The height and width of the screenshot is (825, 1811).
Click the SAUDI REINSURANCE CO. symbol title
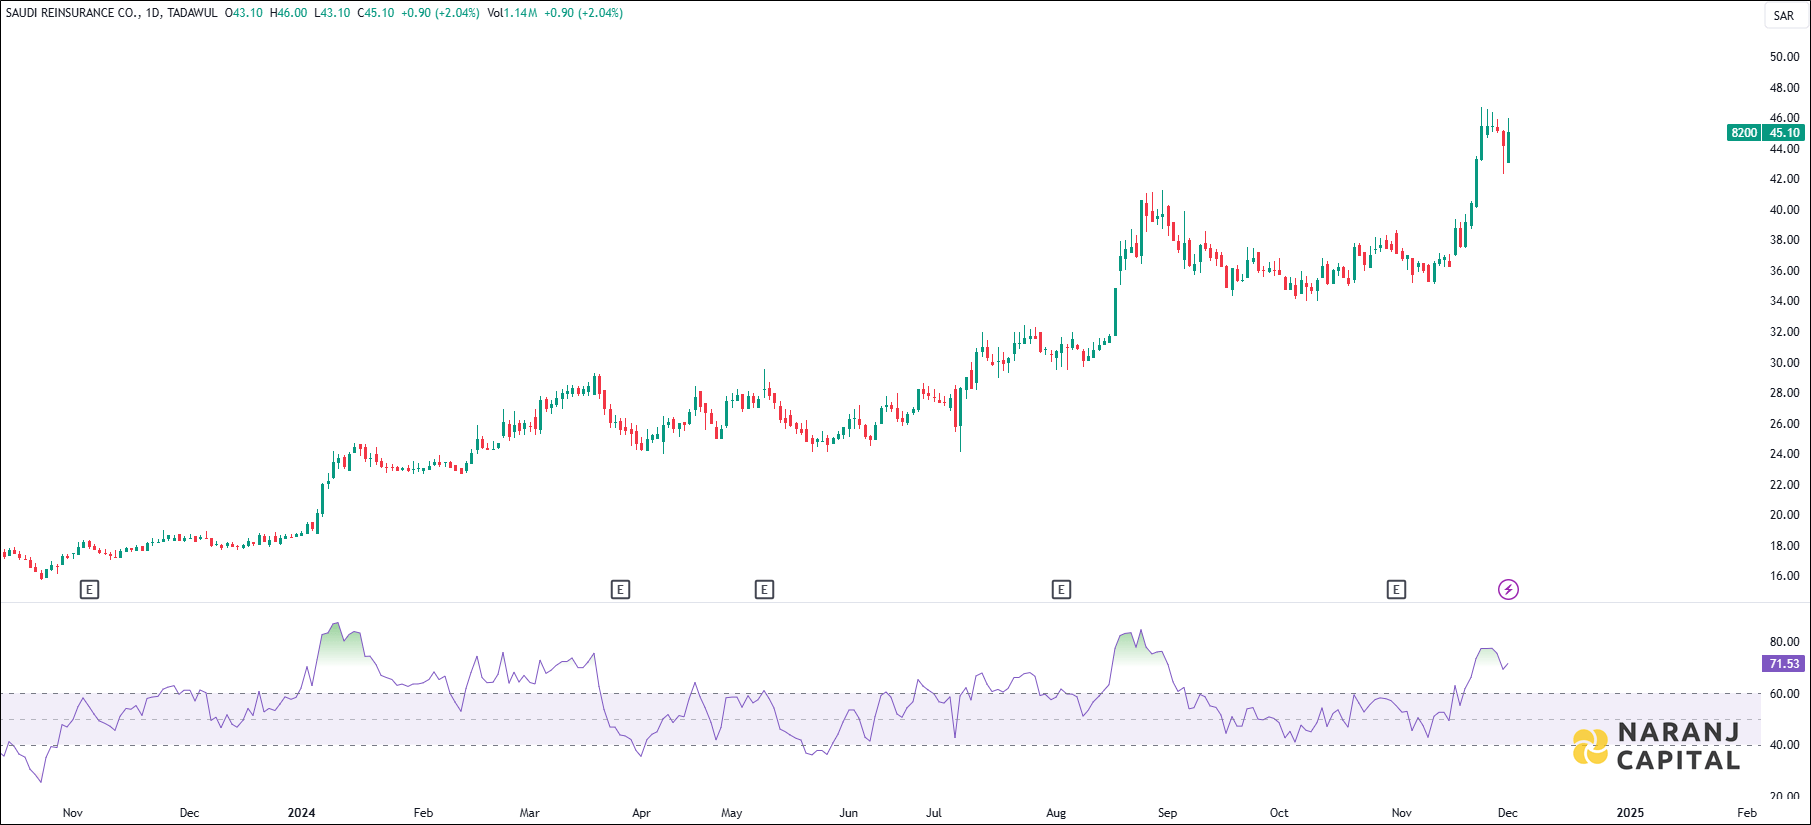point(72,13)
